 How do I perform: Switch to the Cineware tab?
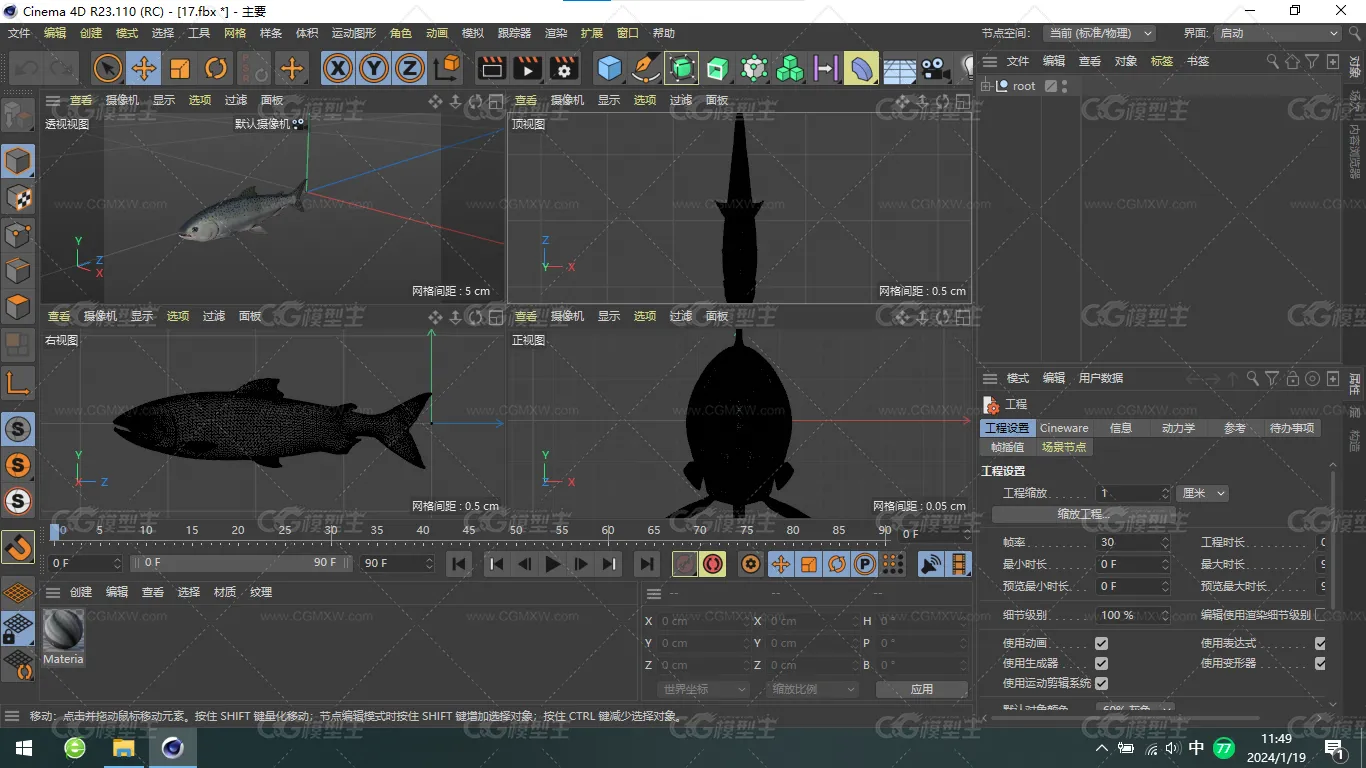click(x=1064, y=428)
